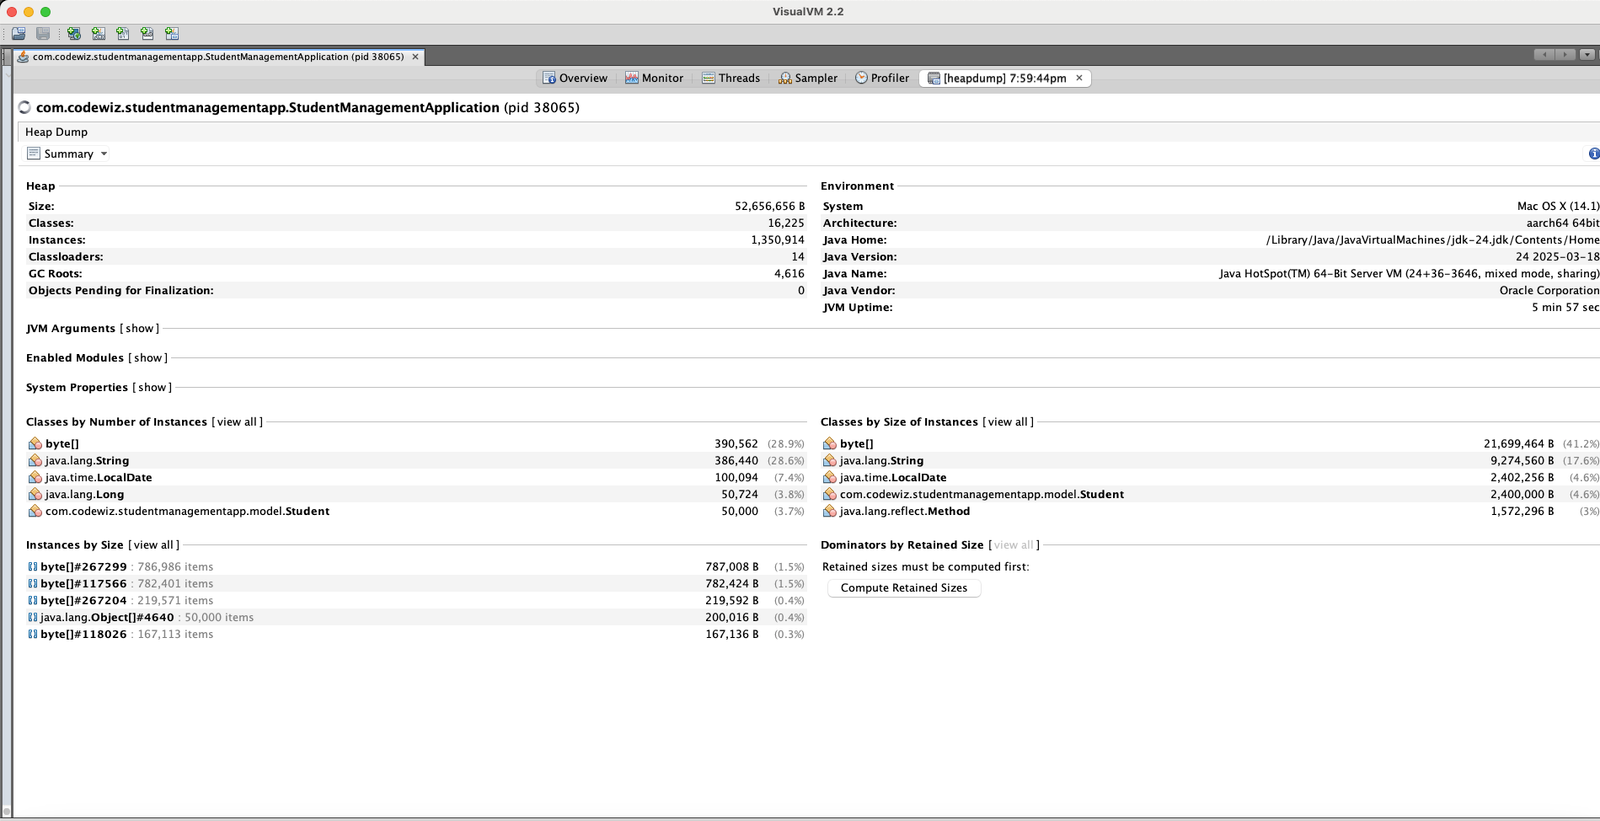Screen dimensions: 1600x821
Task: Open the documents list dropdown arrow
Action: [1587, 55]
